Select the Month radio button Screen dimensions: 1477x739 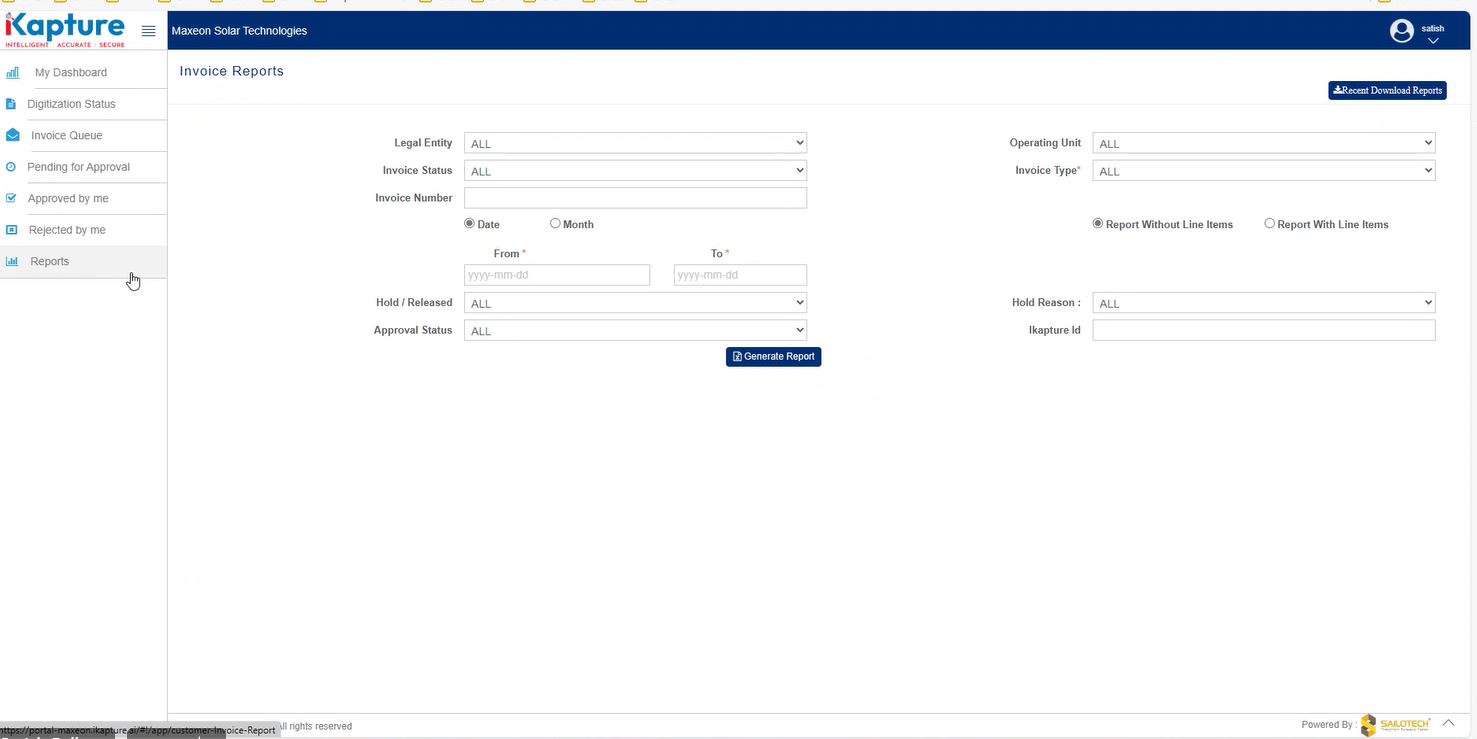point(555,223)
